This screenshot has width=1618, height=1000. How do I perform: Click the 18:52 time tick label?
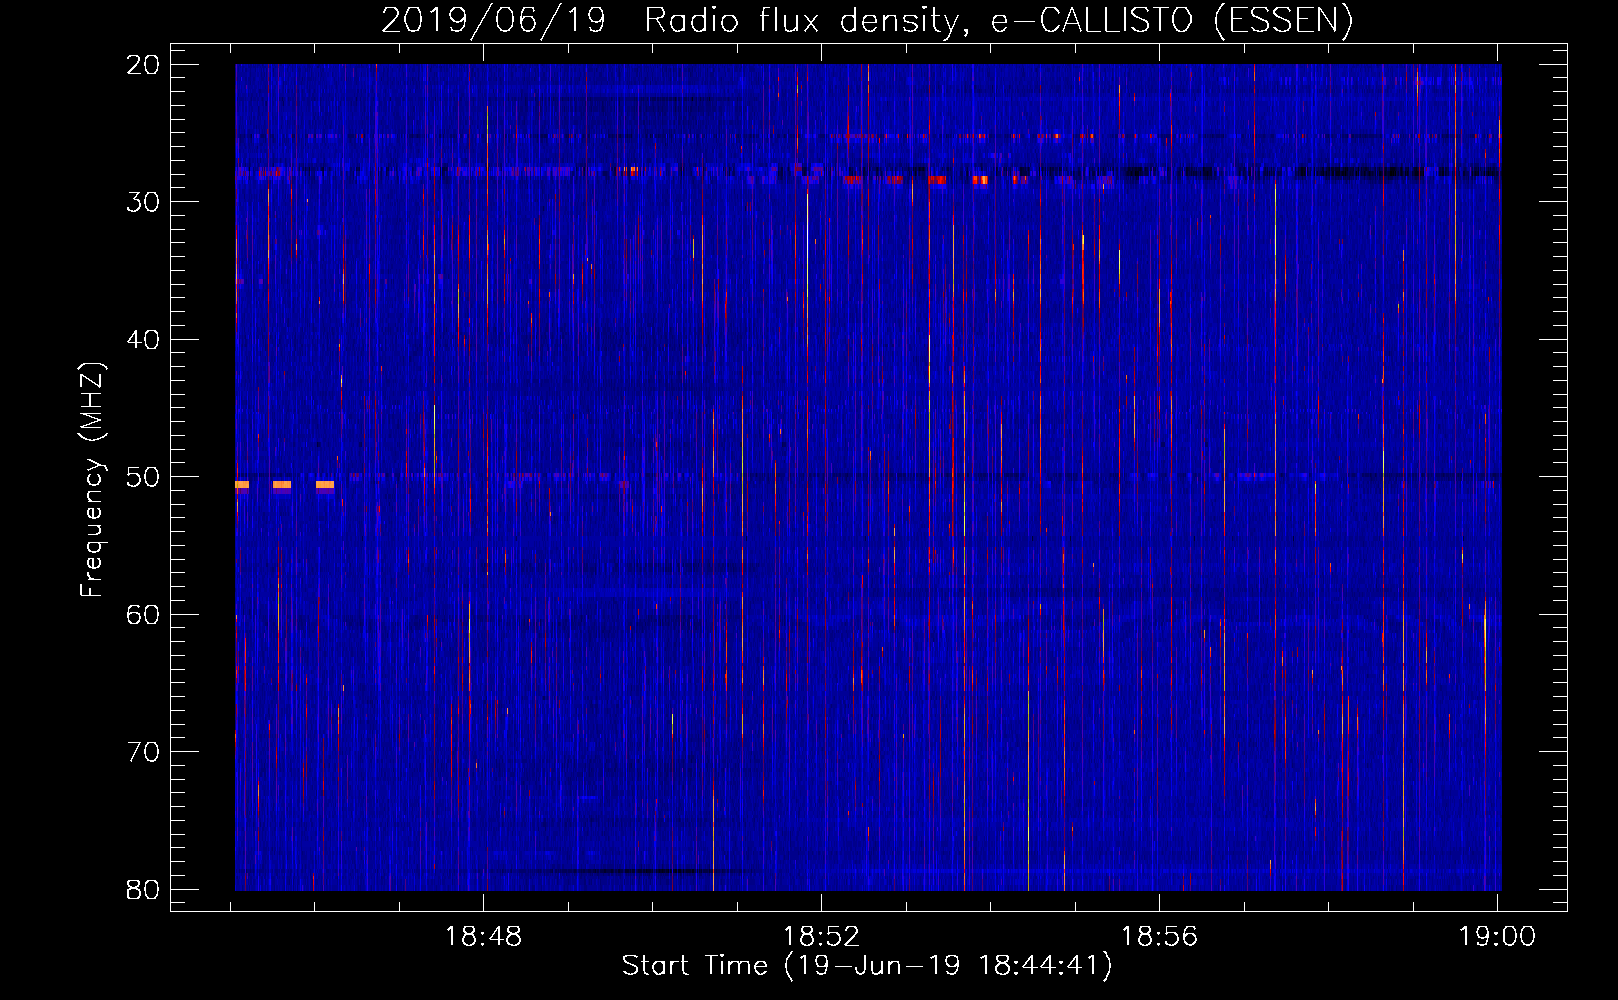(x=821, y=937)
